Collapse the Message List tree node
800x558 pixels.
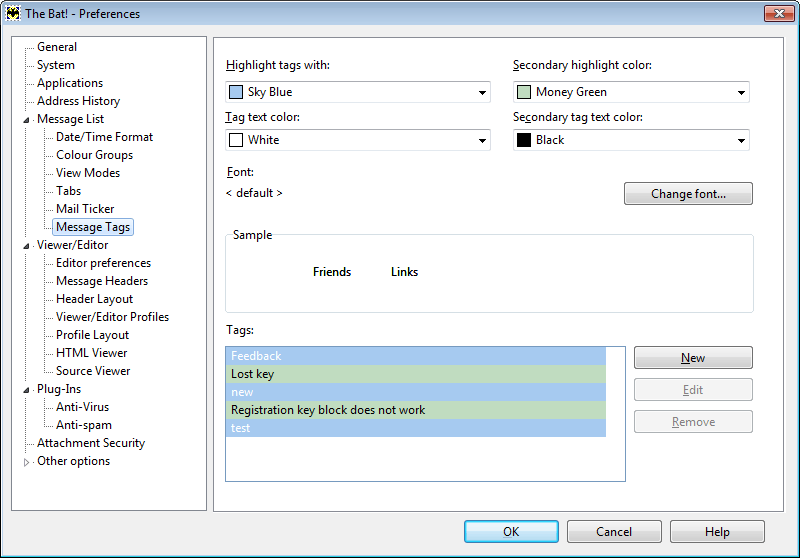(26, 120)
